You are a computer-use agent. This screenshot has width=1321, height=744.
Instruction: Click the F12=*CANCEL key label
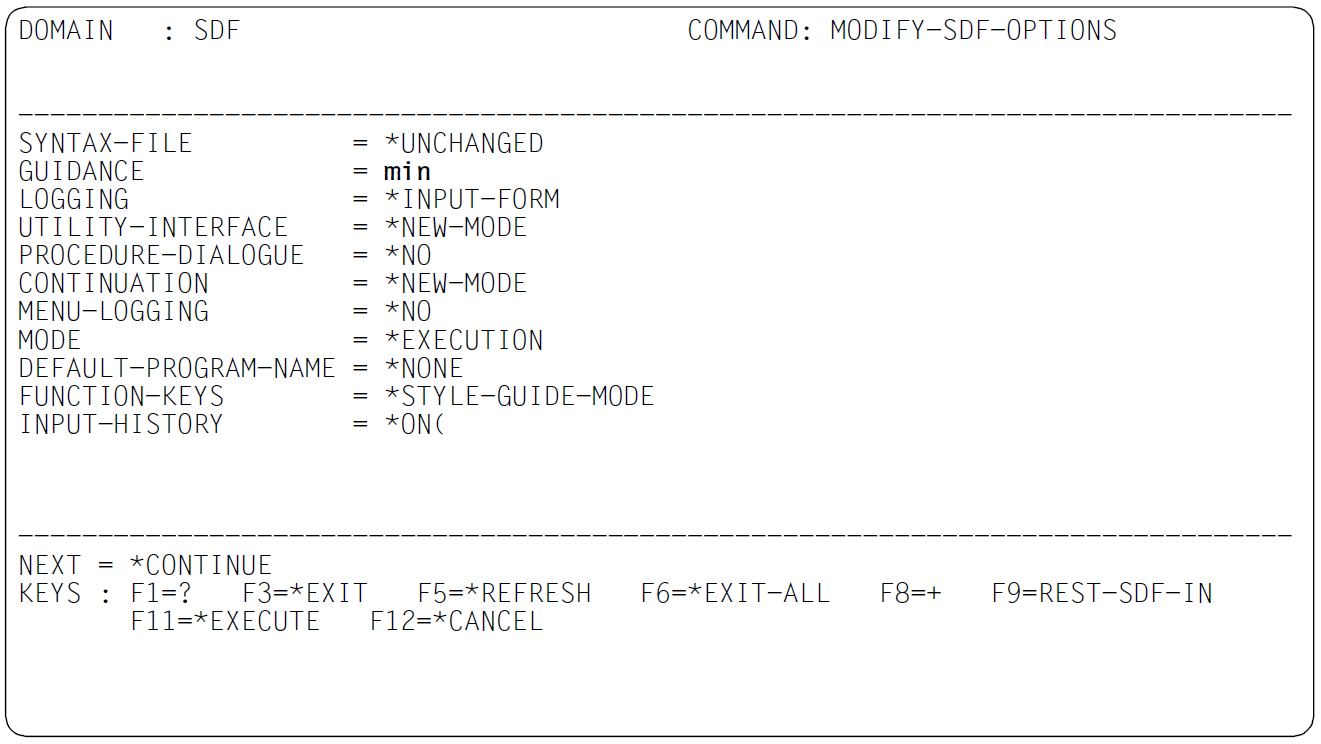pyautogui.click(x=457, y=621)
